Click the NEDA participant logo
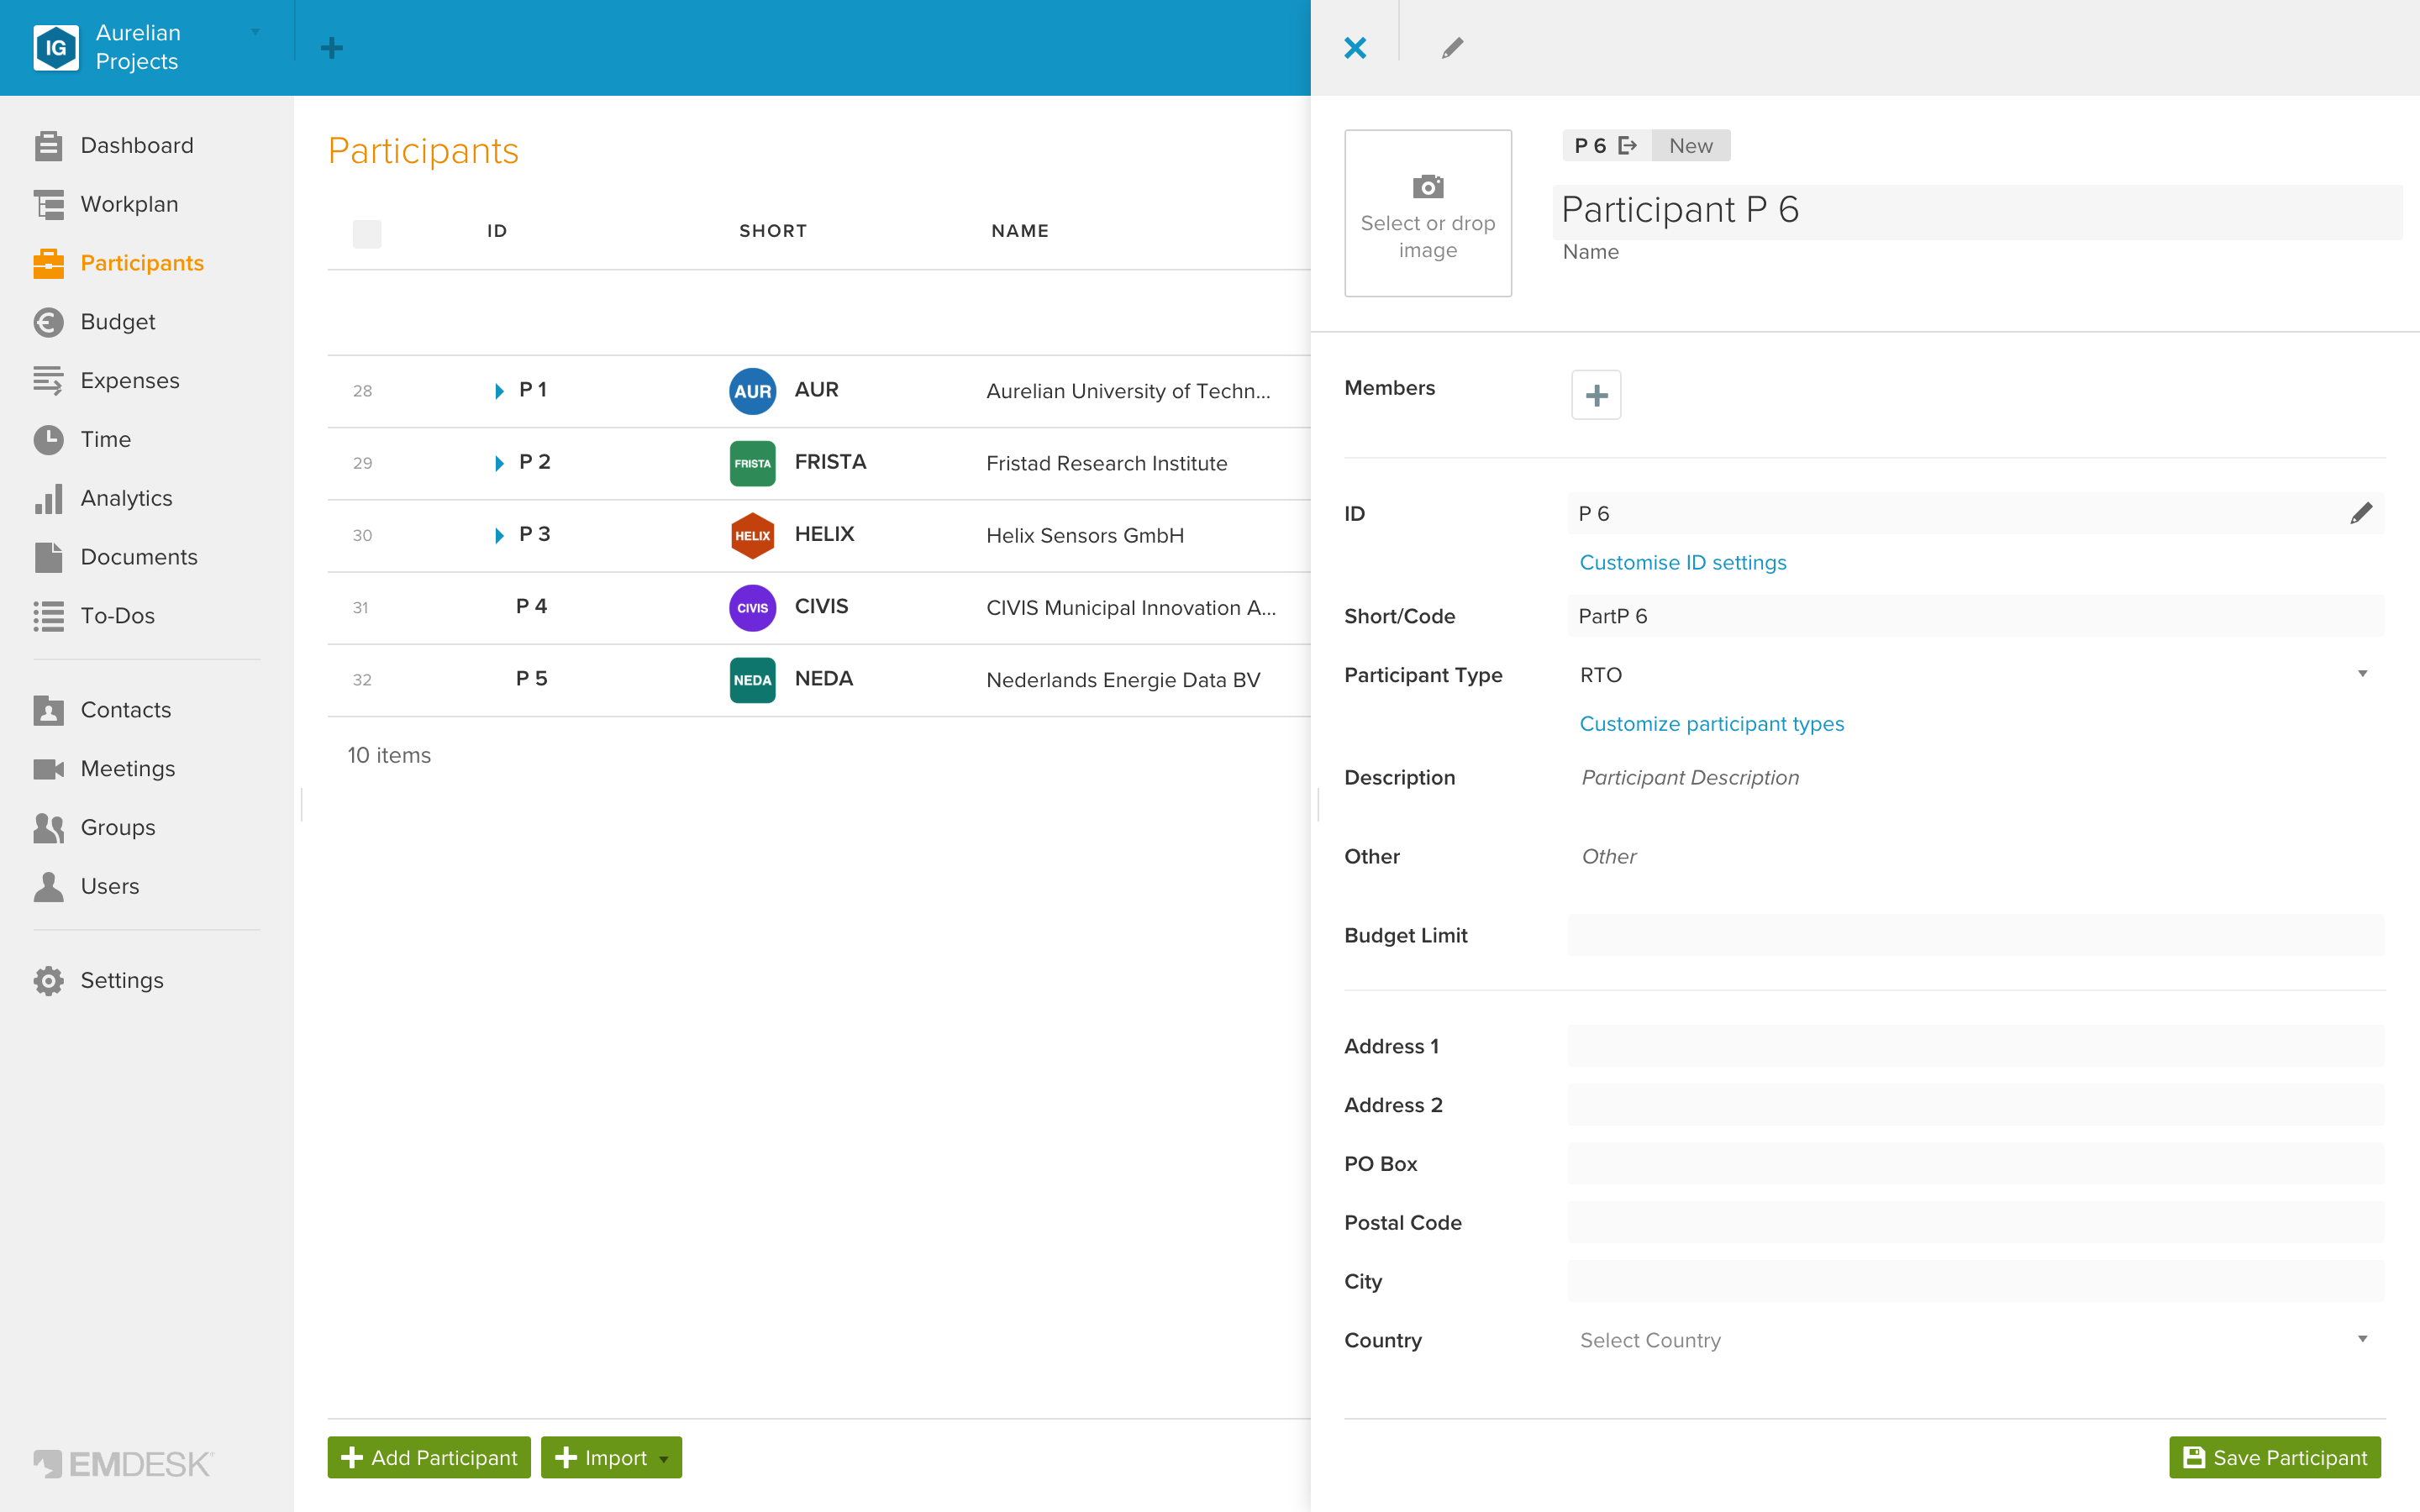The height and width of the screenshot is (1512, 2420). (x=752, y=680)
